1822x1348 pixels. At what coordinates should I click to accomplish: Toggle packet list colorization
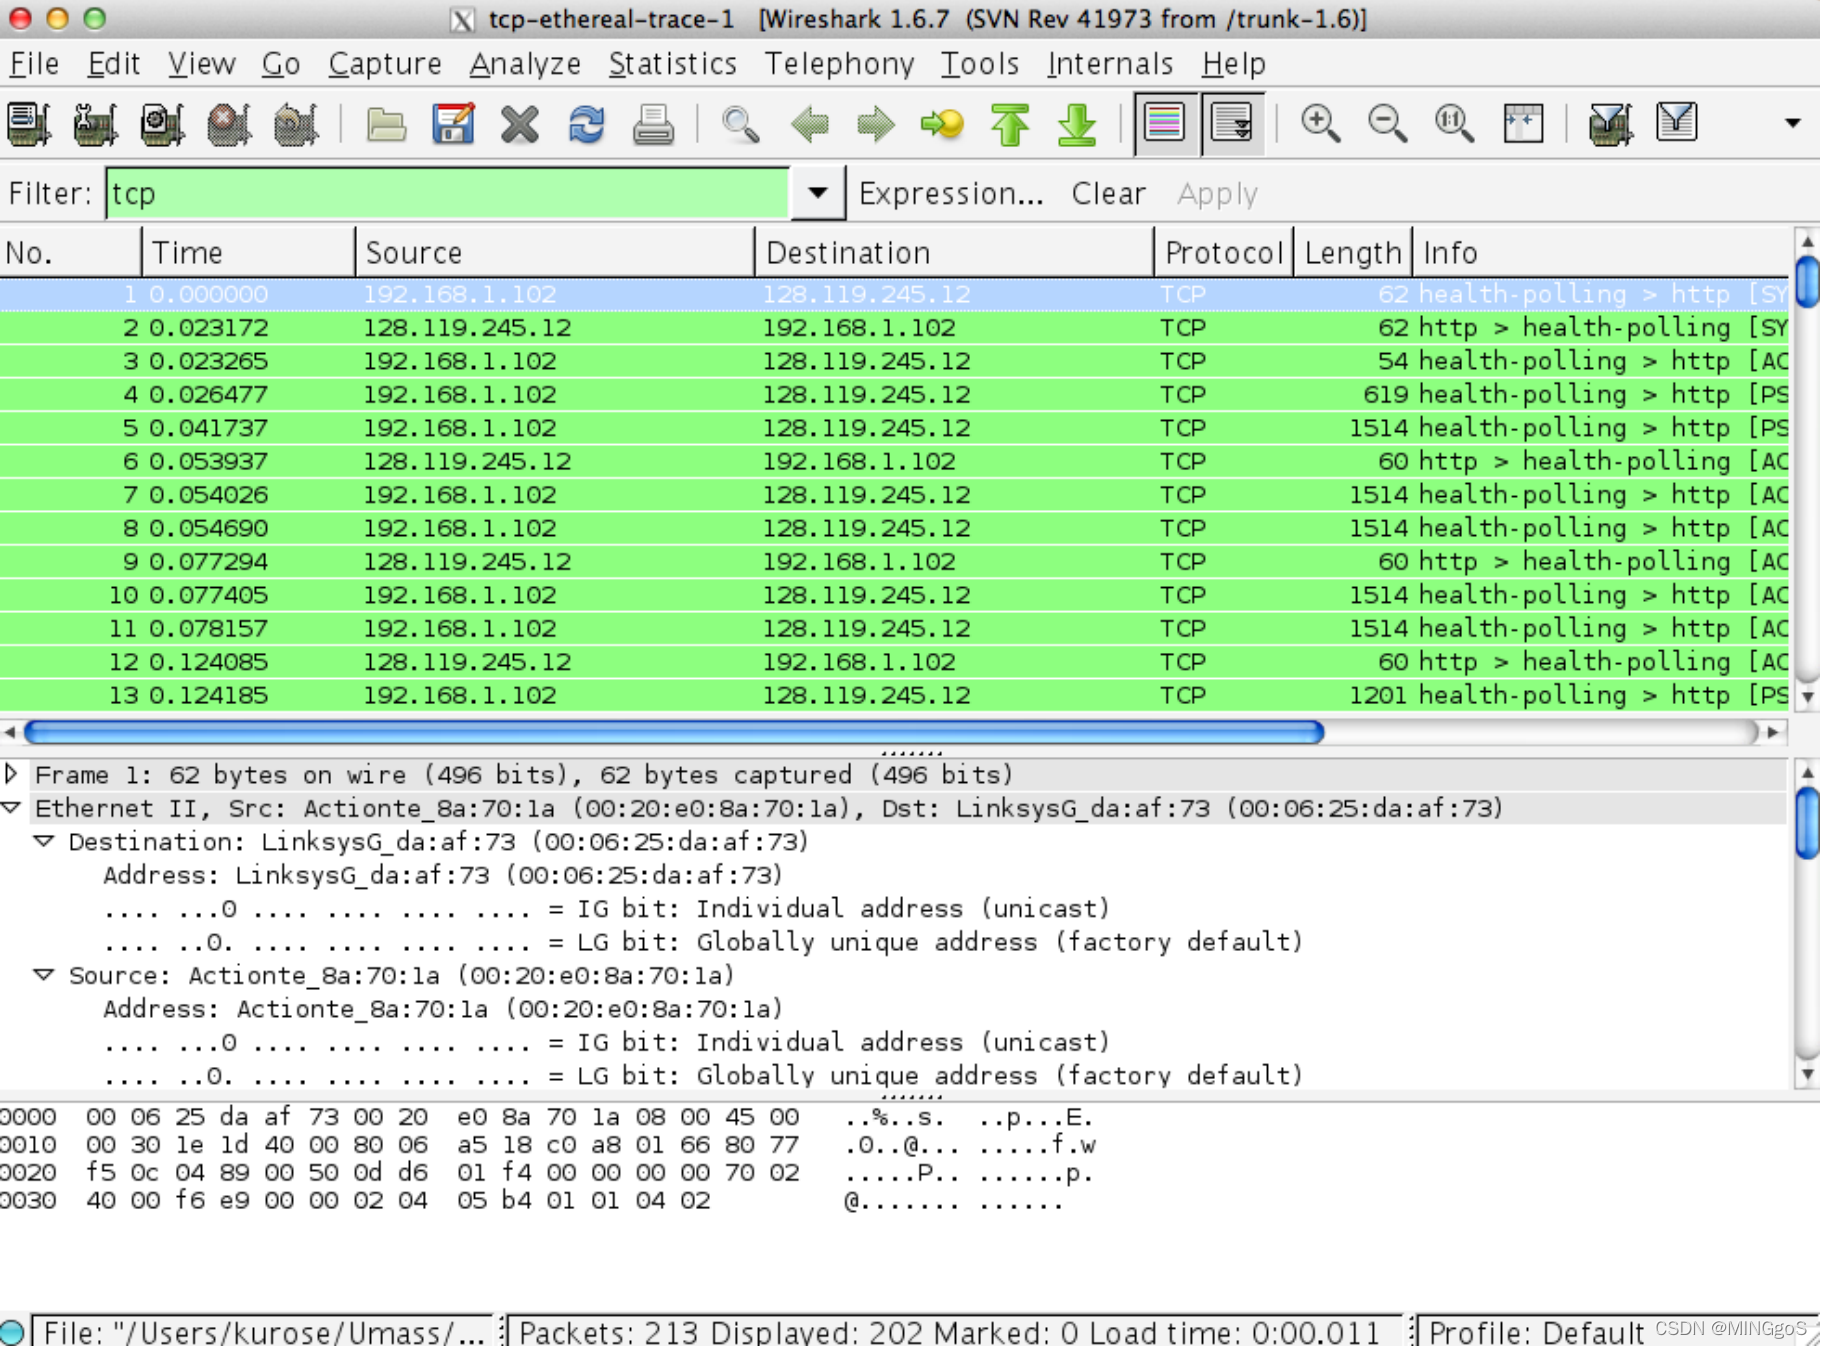(x=1165, y=124)
